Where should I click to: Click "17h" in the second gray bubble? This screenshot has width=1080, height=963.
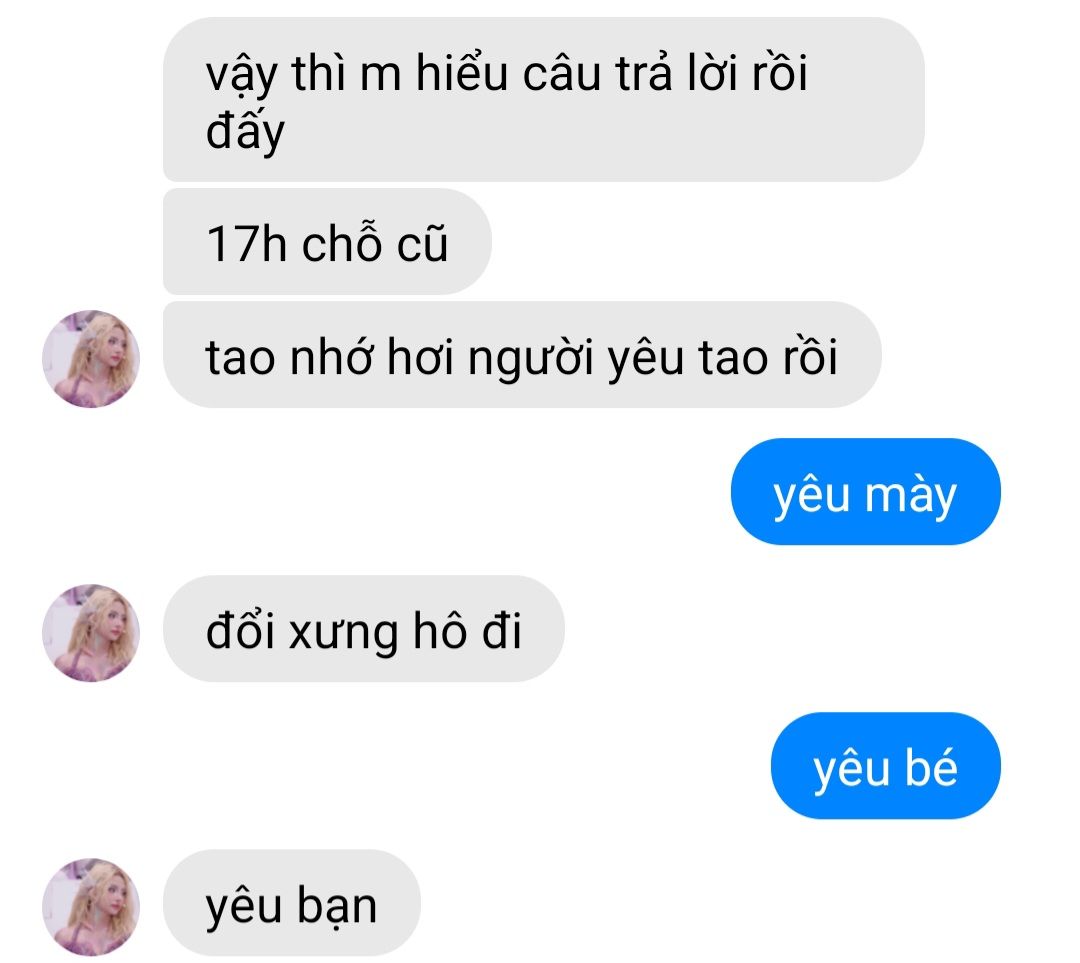tap(247, 243)
